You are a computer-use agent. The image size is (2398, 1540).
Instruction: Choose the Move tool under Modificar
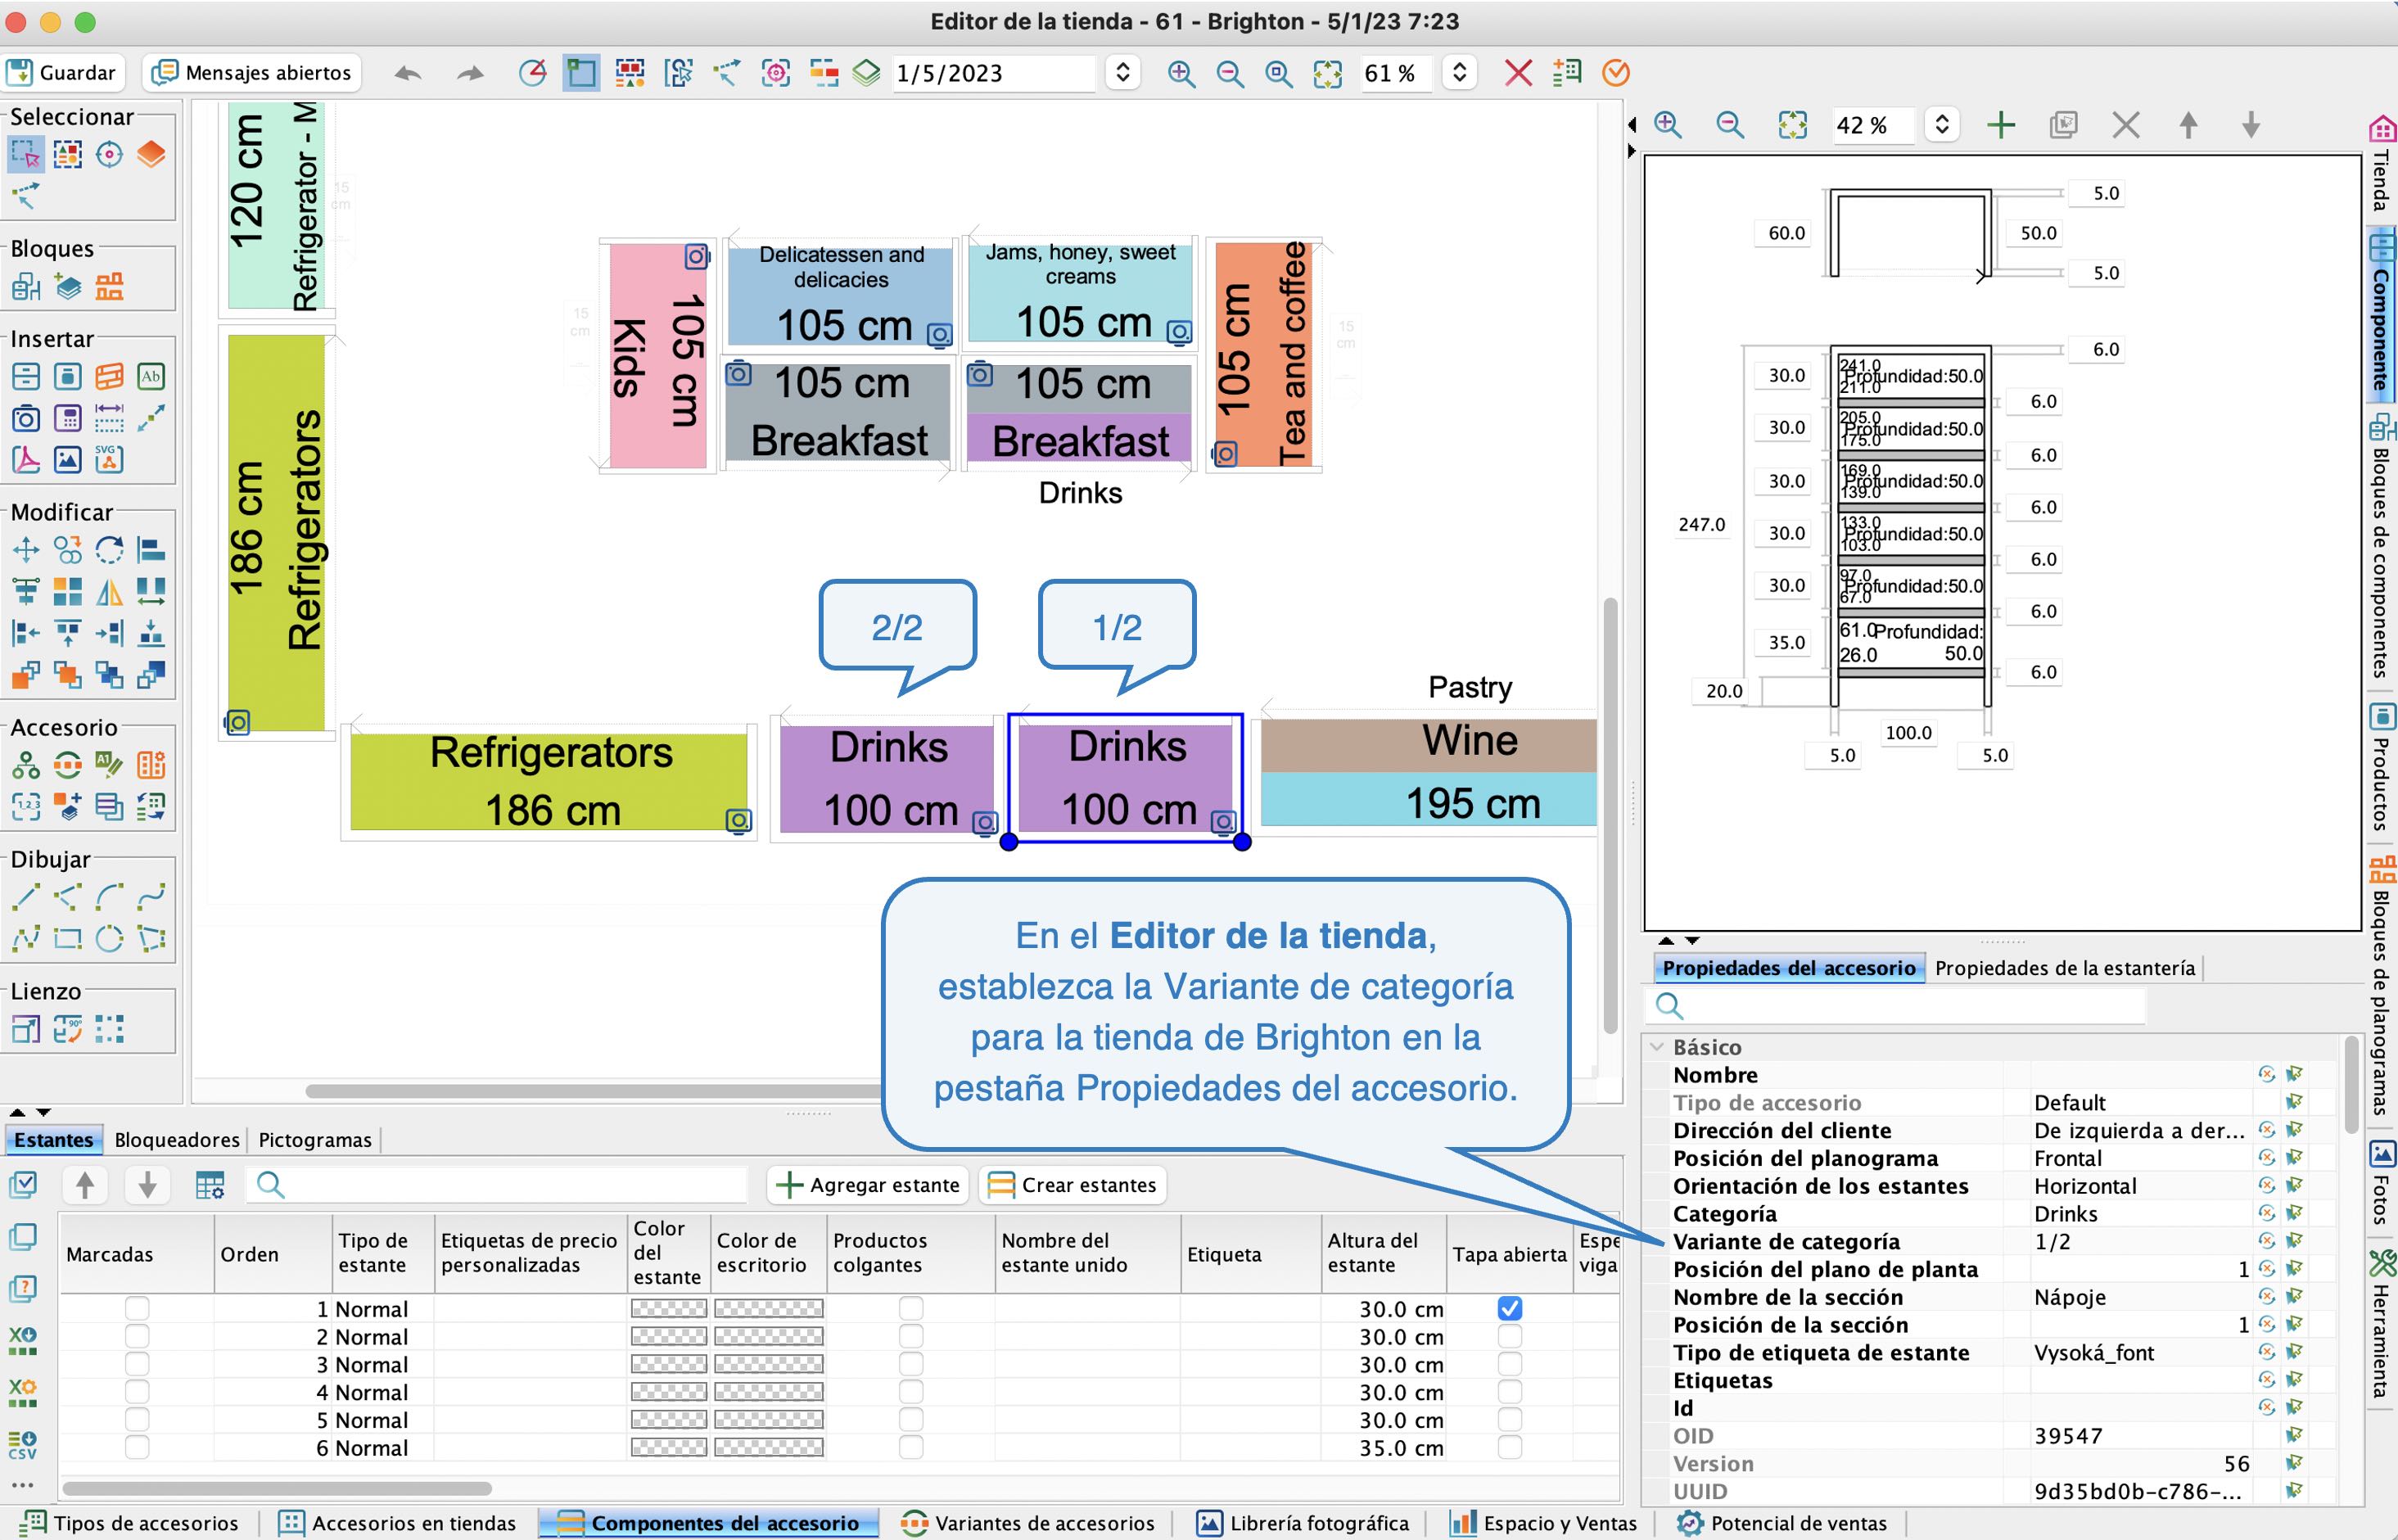click(x=26, y=549)
